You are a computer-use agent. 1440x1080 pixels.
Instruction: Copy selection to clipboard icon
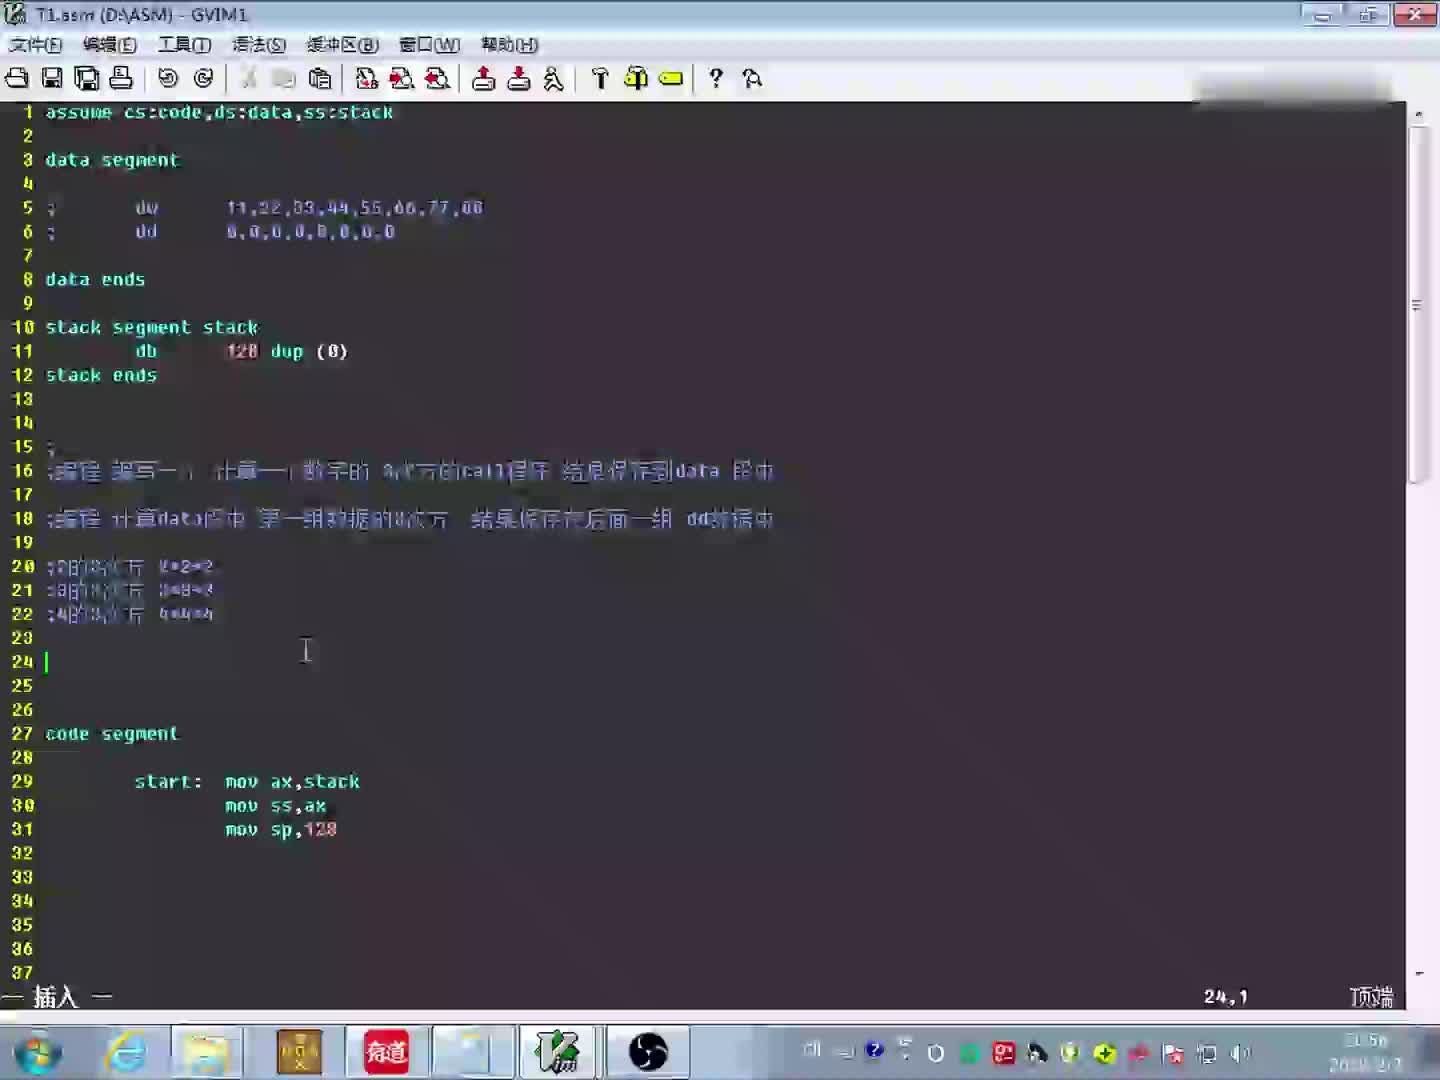tap(284, 78)
